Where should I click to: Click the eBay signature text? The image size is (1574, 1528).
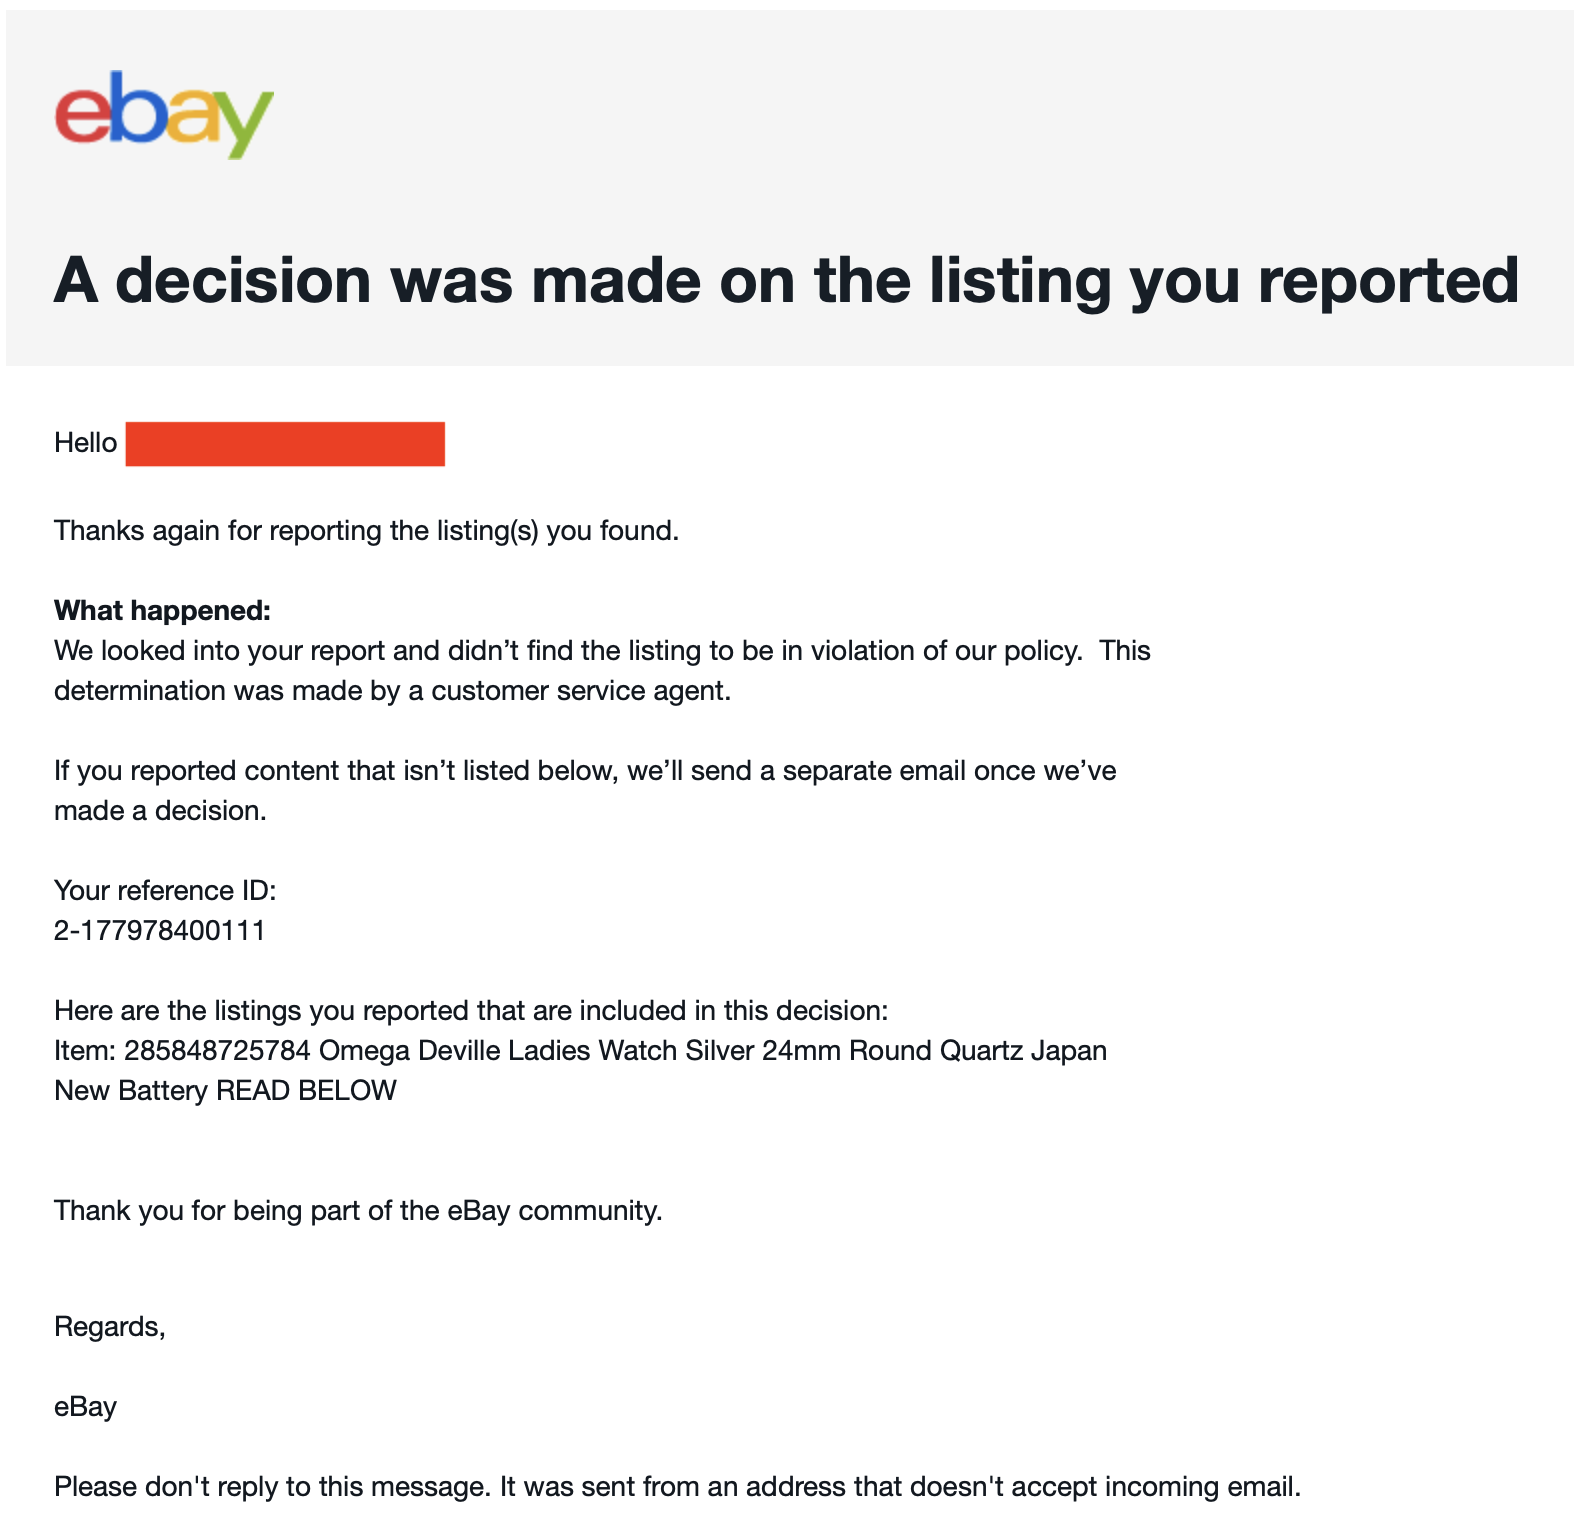coord(85,1407)
